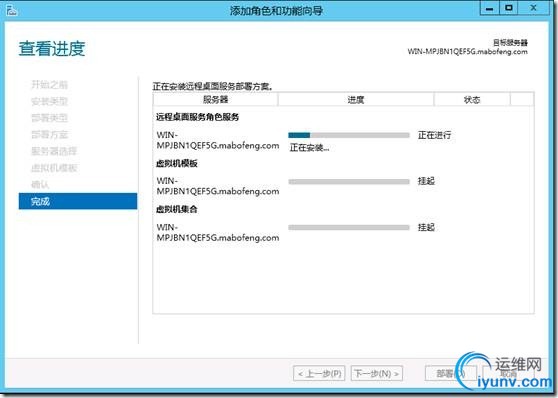558x398 pixels.
Task: Click the 正在进行 status text
Action: pyautogui.click(x=435, y=135)
